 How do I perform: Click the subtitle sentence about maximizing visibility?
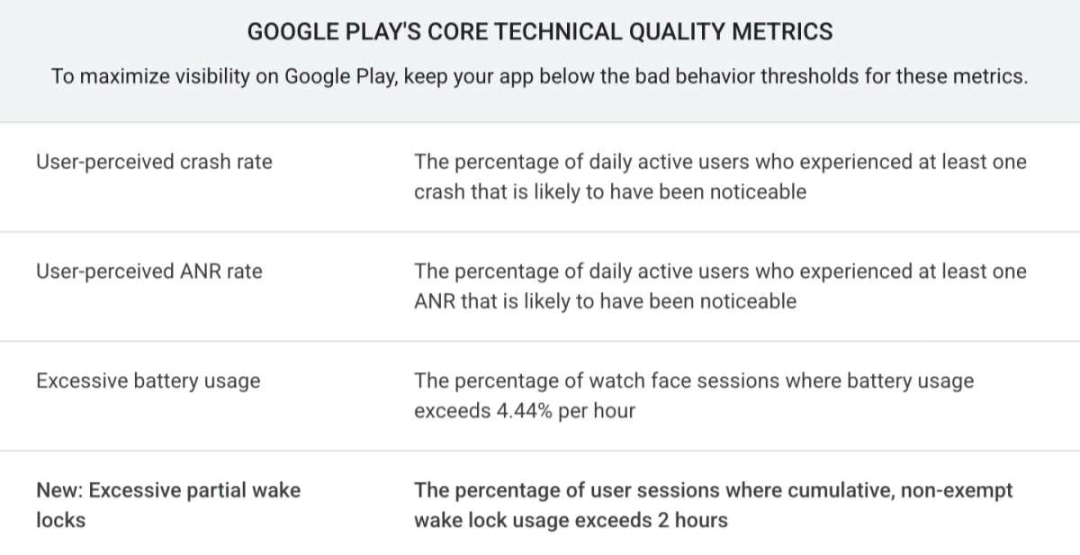point(539,77)
